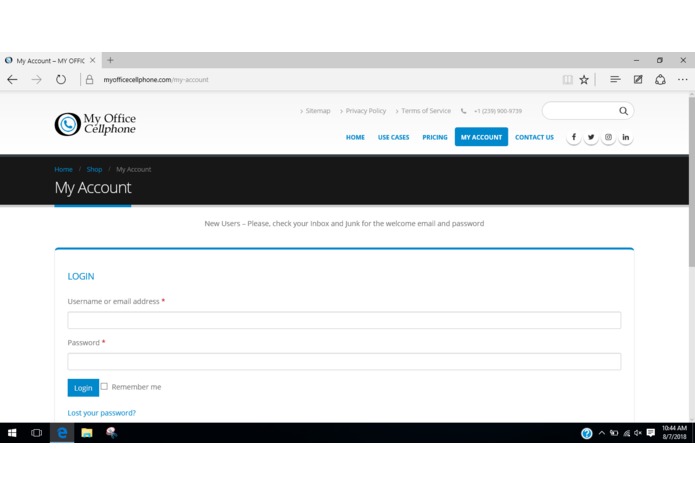Click the address bar URL

point(156,80)
